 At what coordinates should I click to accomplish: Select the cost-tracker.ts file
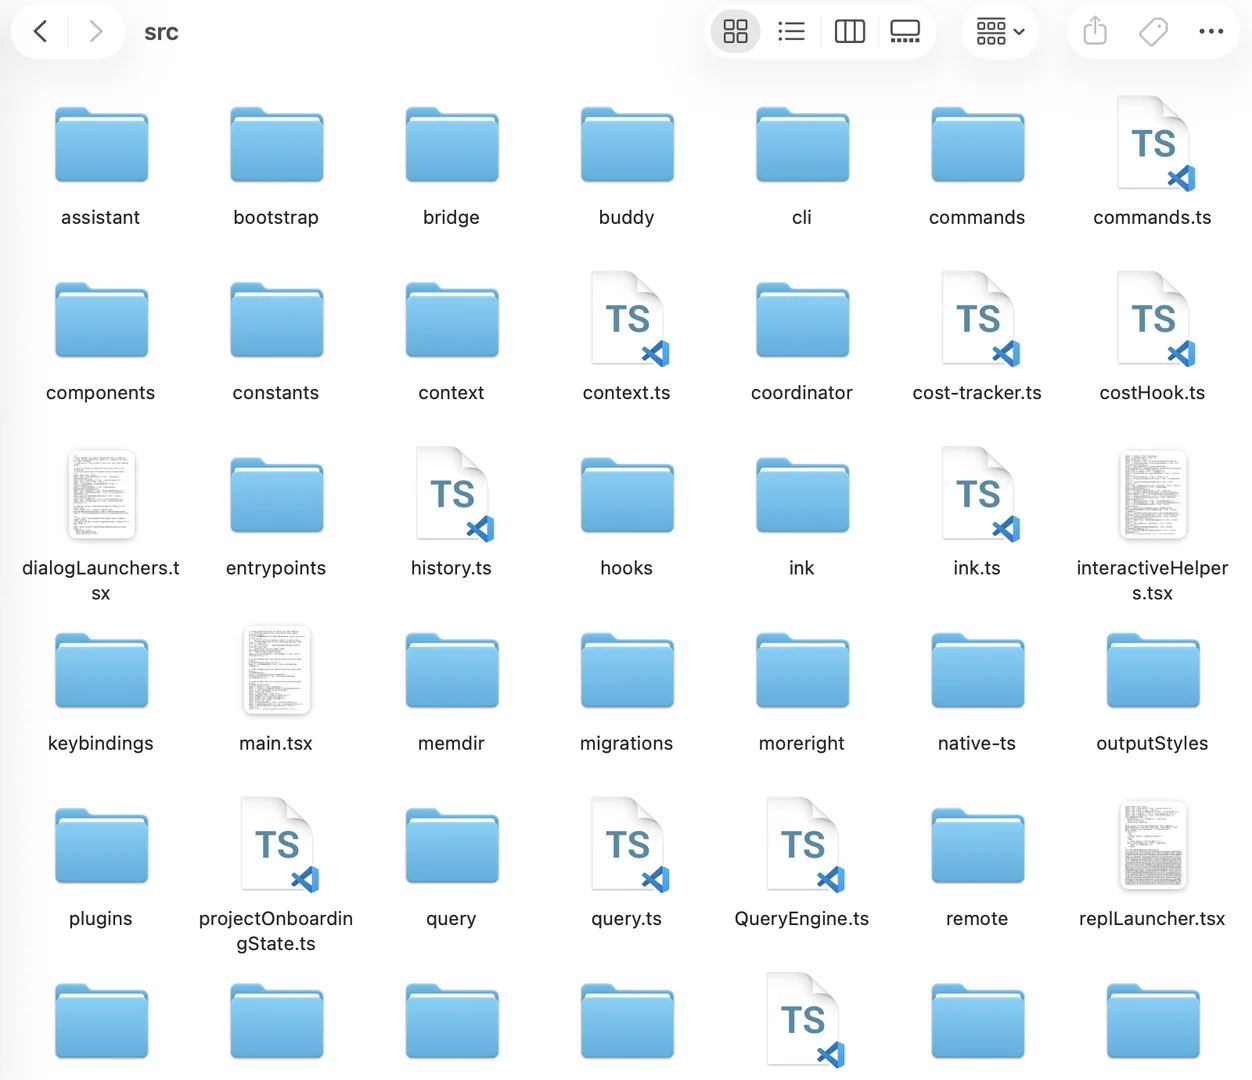979,319
